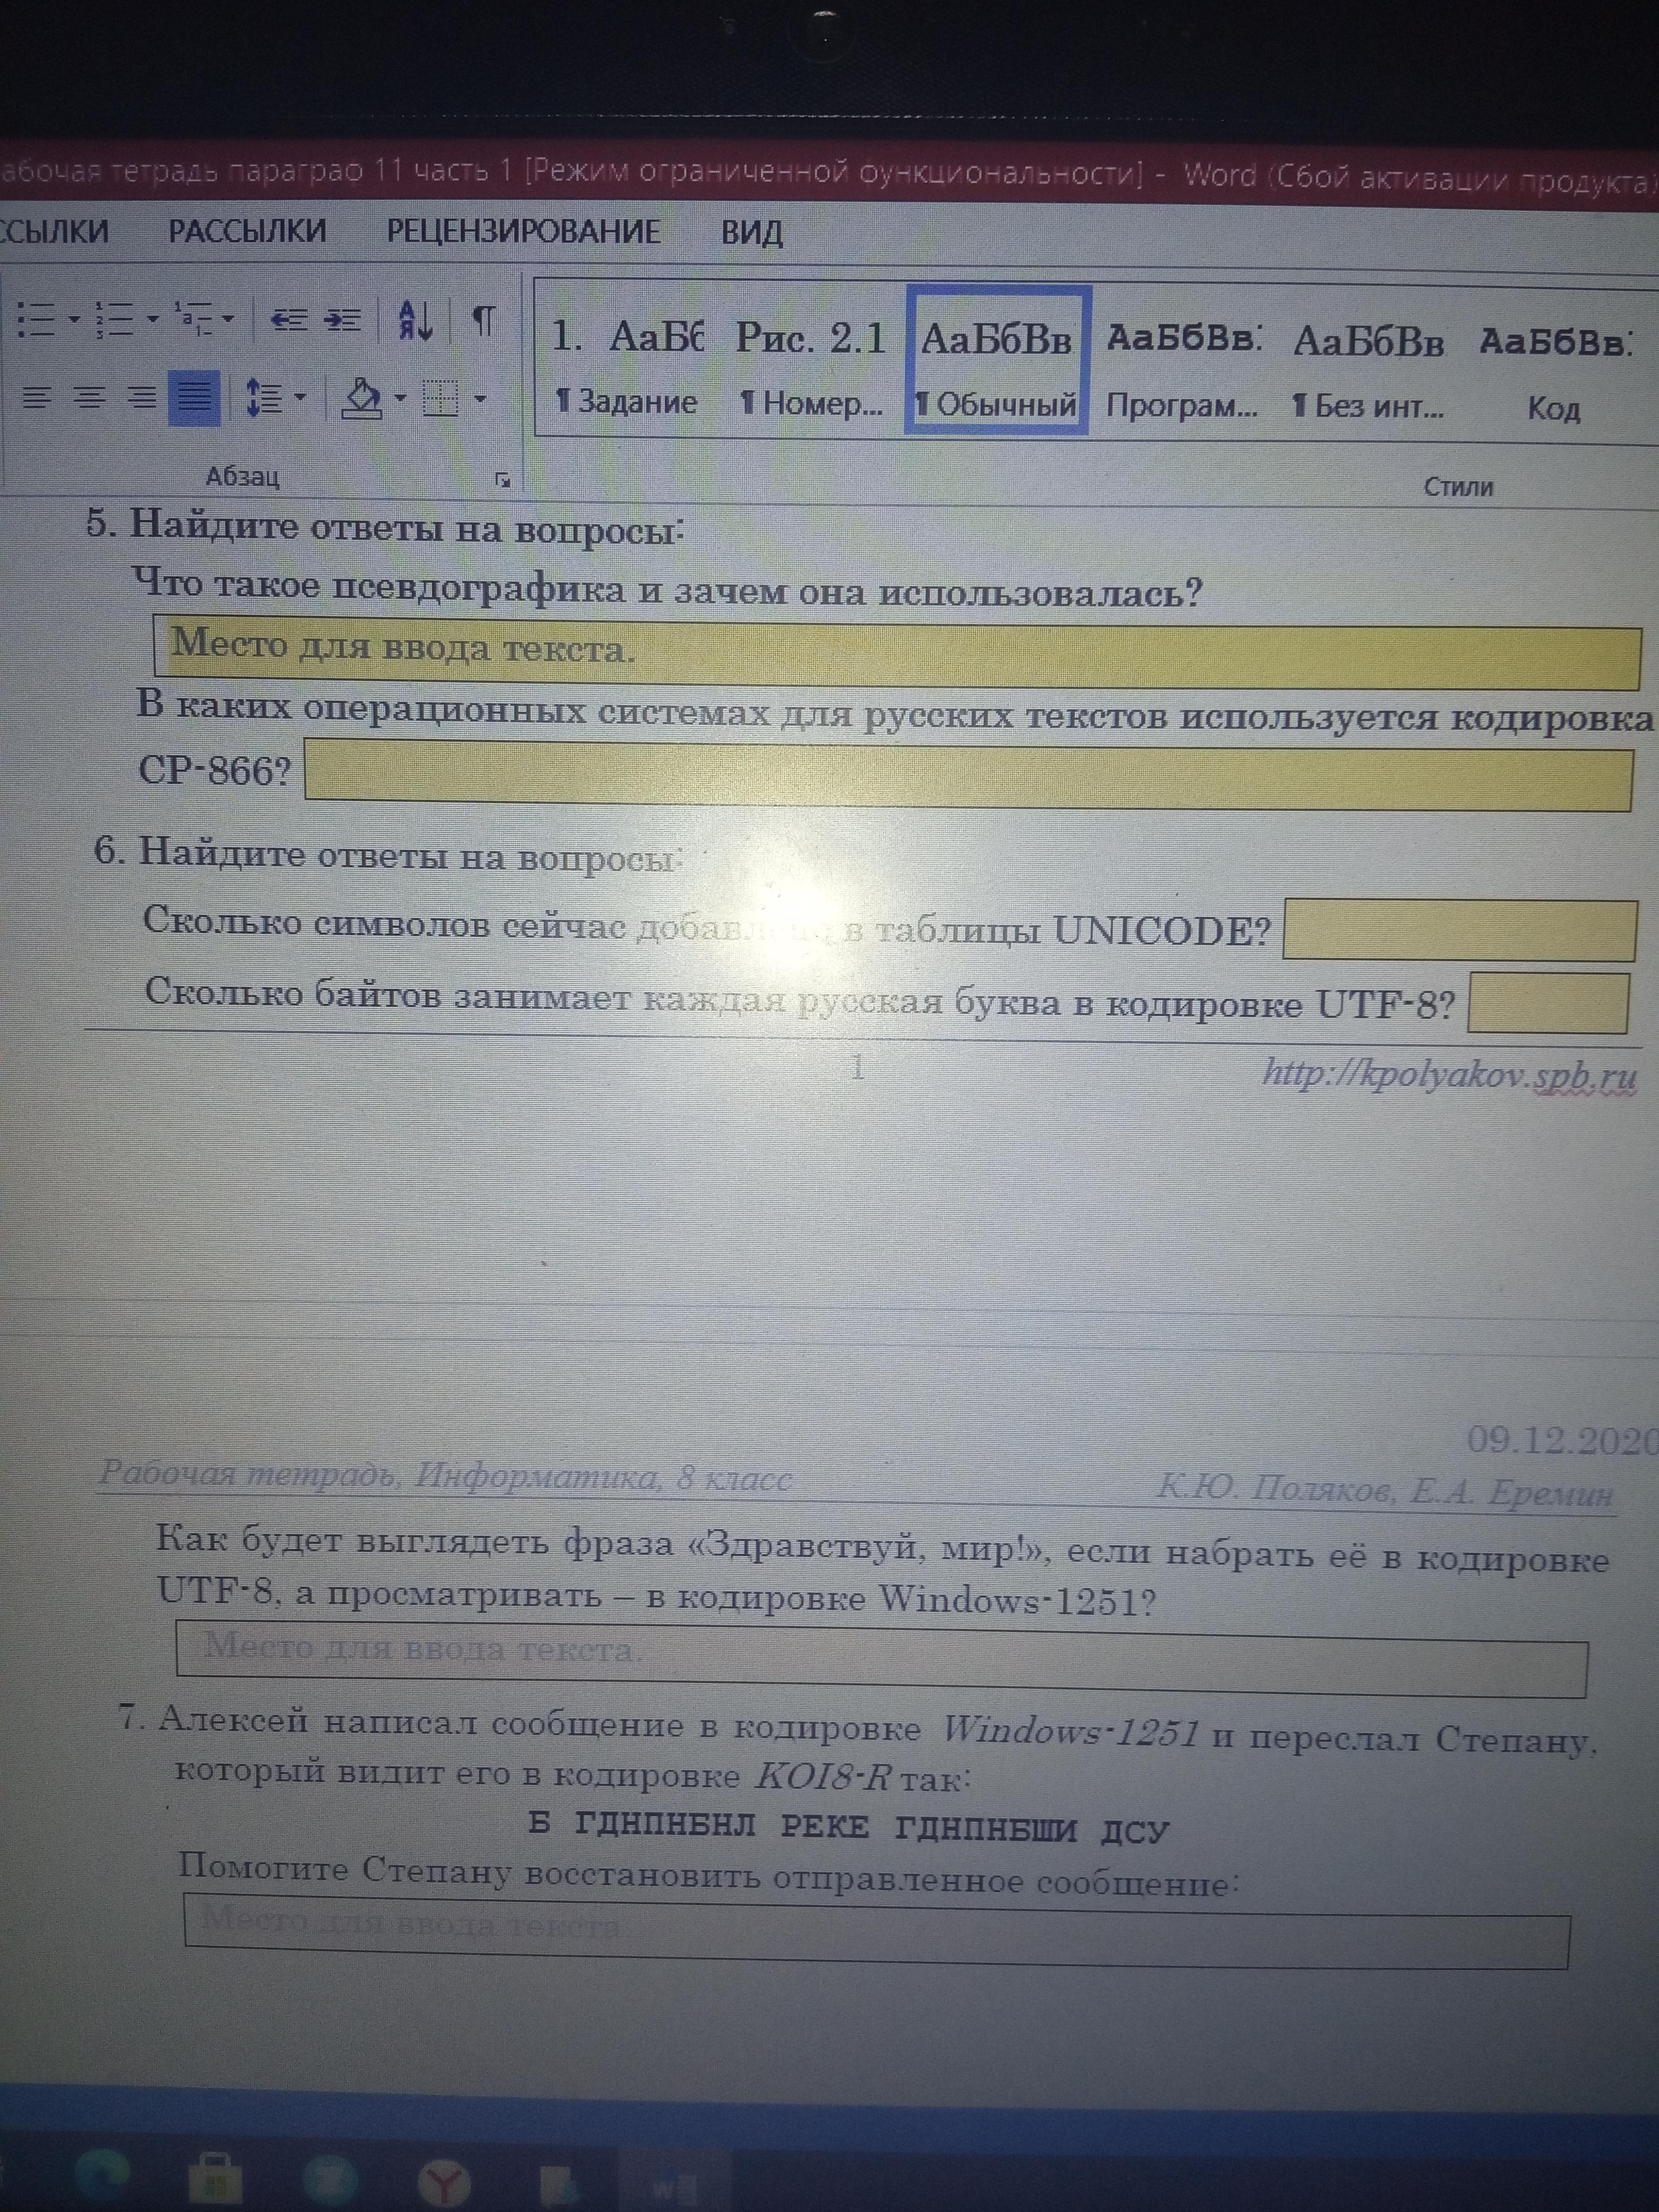Open the РЕЦЕНЗИРОВАНИЕ ribbon tab
This screenshot has height=2212, width=1659.
(523, 231)
